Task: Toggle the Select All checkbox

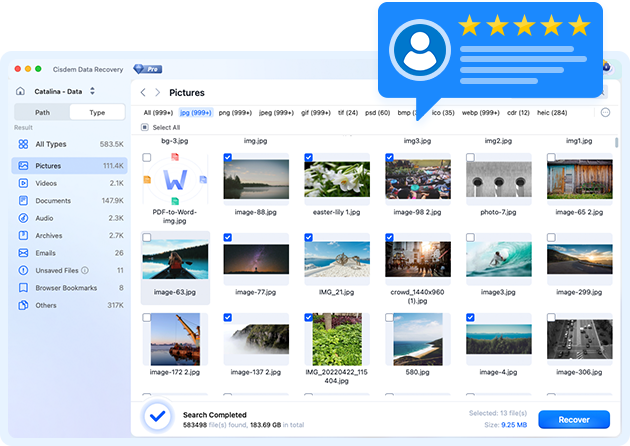Action: [145, 127]
